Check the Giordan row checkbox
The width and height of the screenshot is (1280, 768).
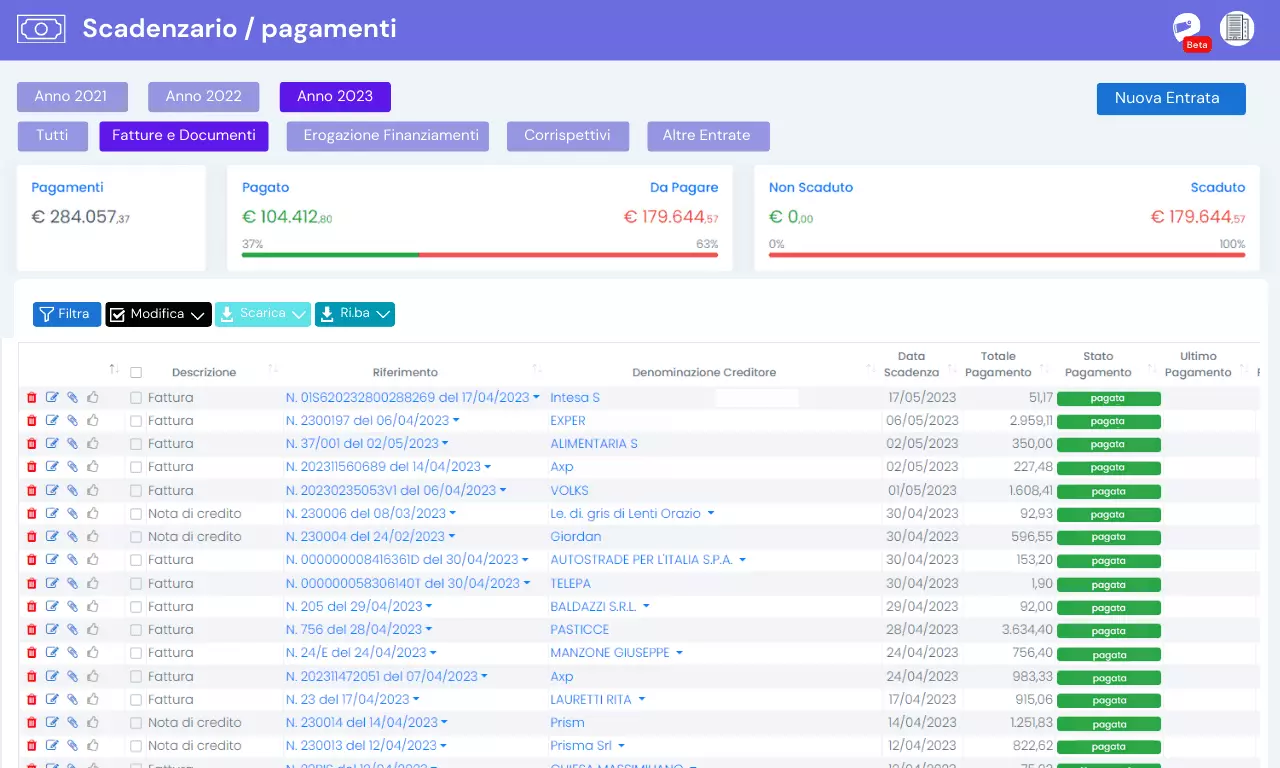[136, 537]
